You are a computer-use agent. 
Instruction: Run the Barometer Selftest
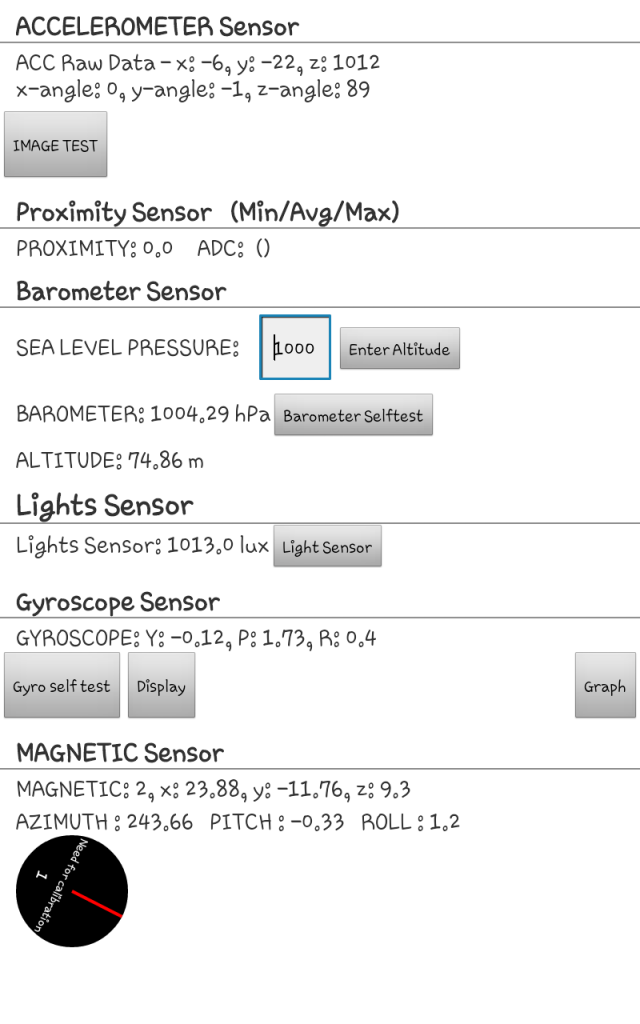pyautogui.click(x=353, y=415)
